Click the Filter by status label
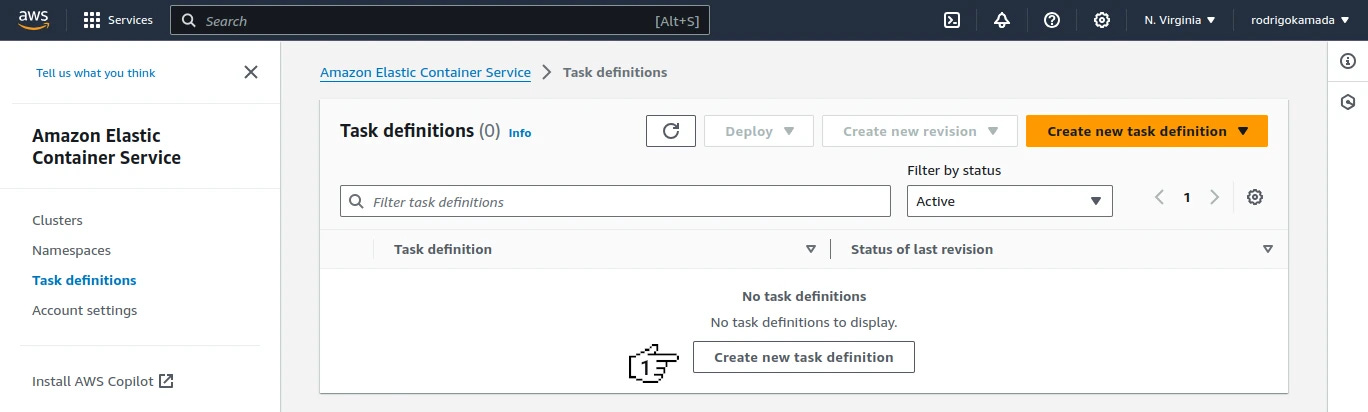1368x412 pixels. click(954, 170)
